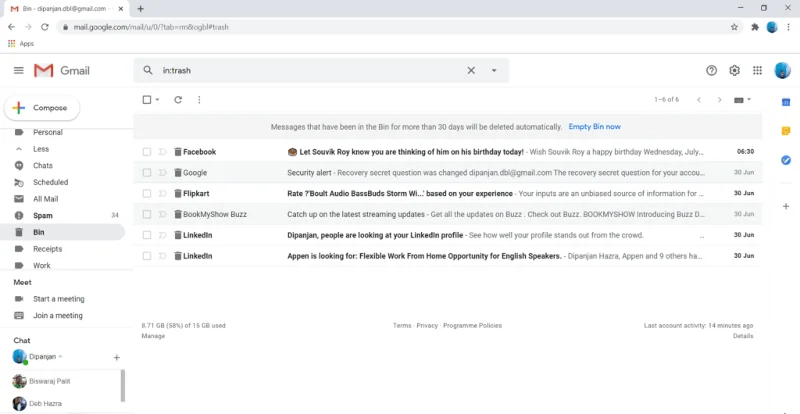
Task: Open Chrome extensions puzzle icon
Action: pyautogui.click(x=755, y=27)
